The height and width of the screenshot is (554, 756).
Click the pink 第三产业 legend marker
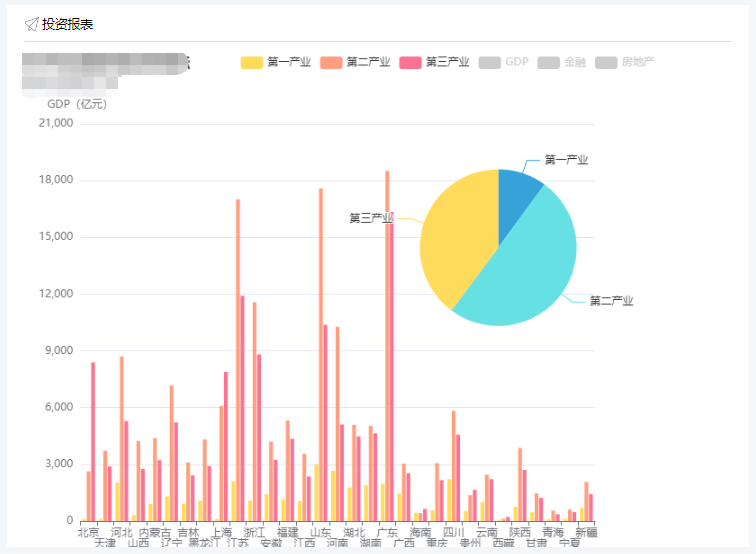tap(410, 63)
